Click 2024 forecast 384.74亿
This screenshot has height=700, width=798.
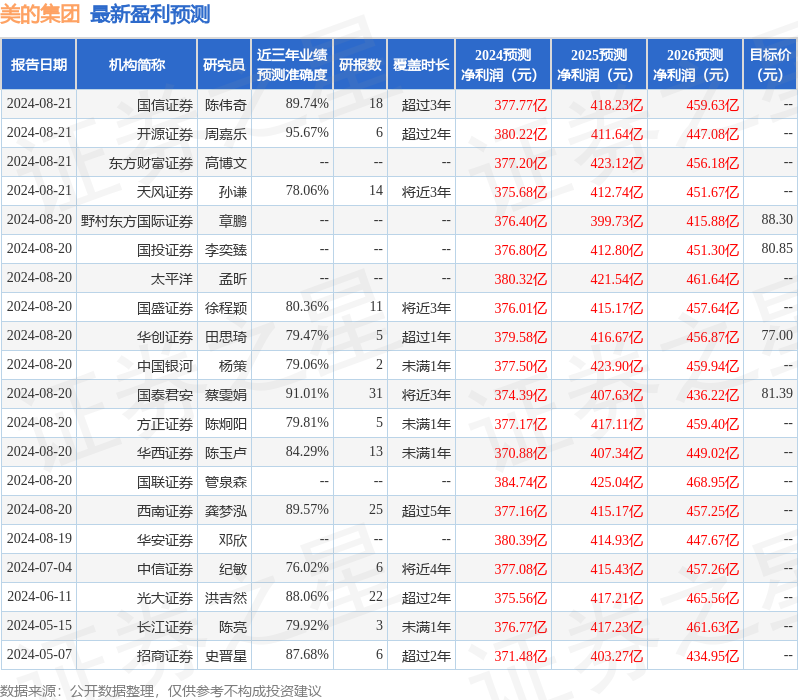521,482
